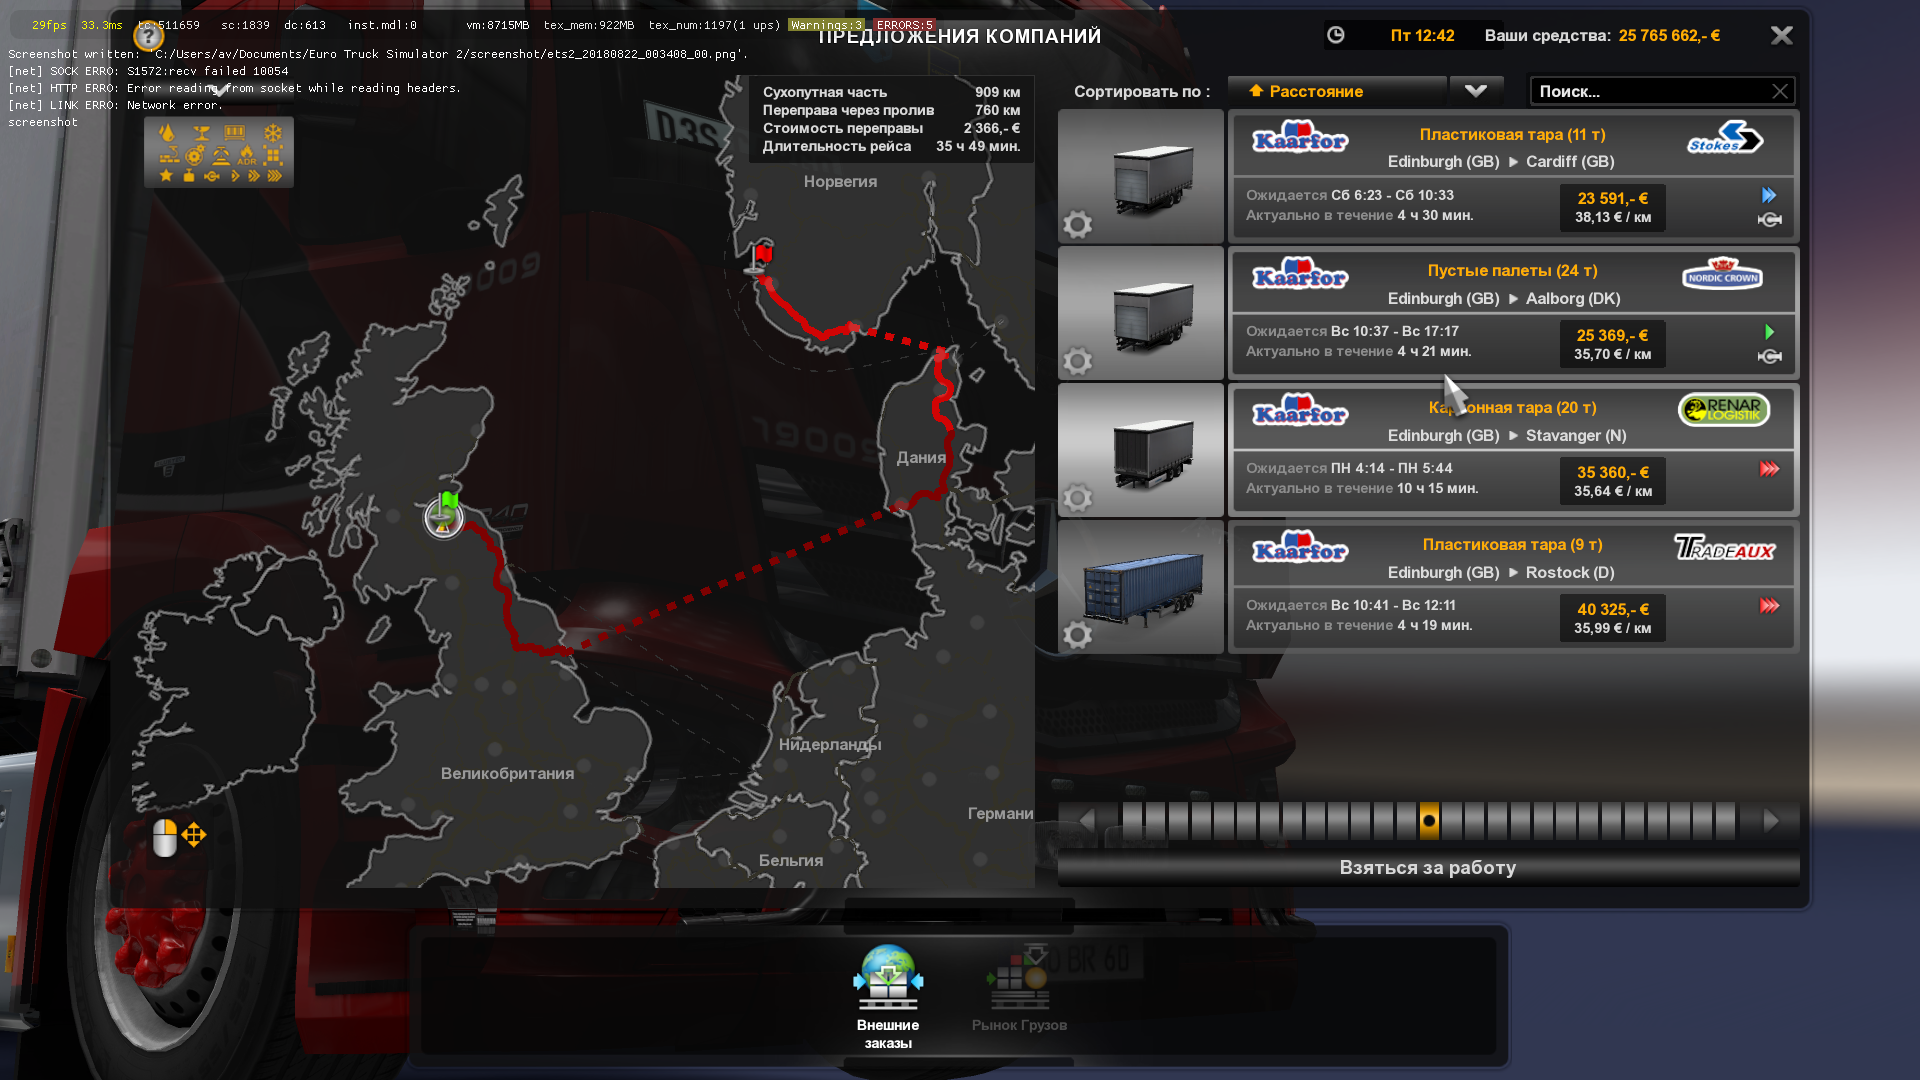Toggle sort order arrow beside Расстояние

(x=1256, y=91)
